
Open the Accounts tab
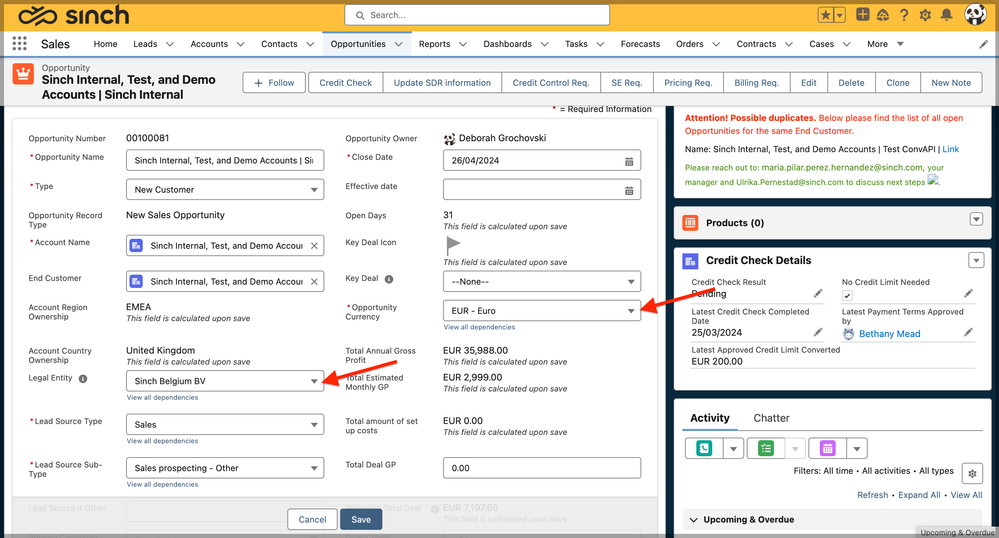tap(209, 44)
